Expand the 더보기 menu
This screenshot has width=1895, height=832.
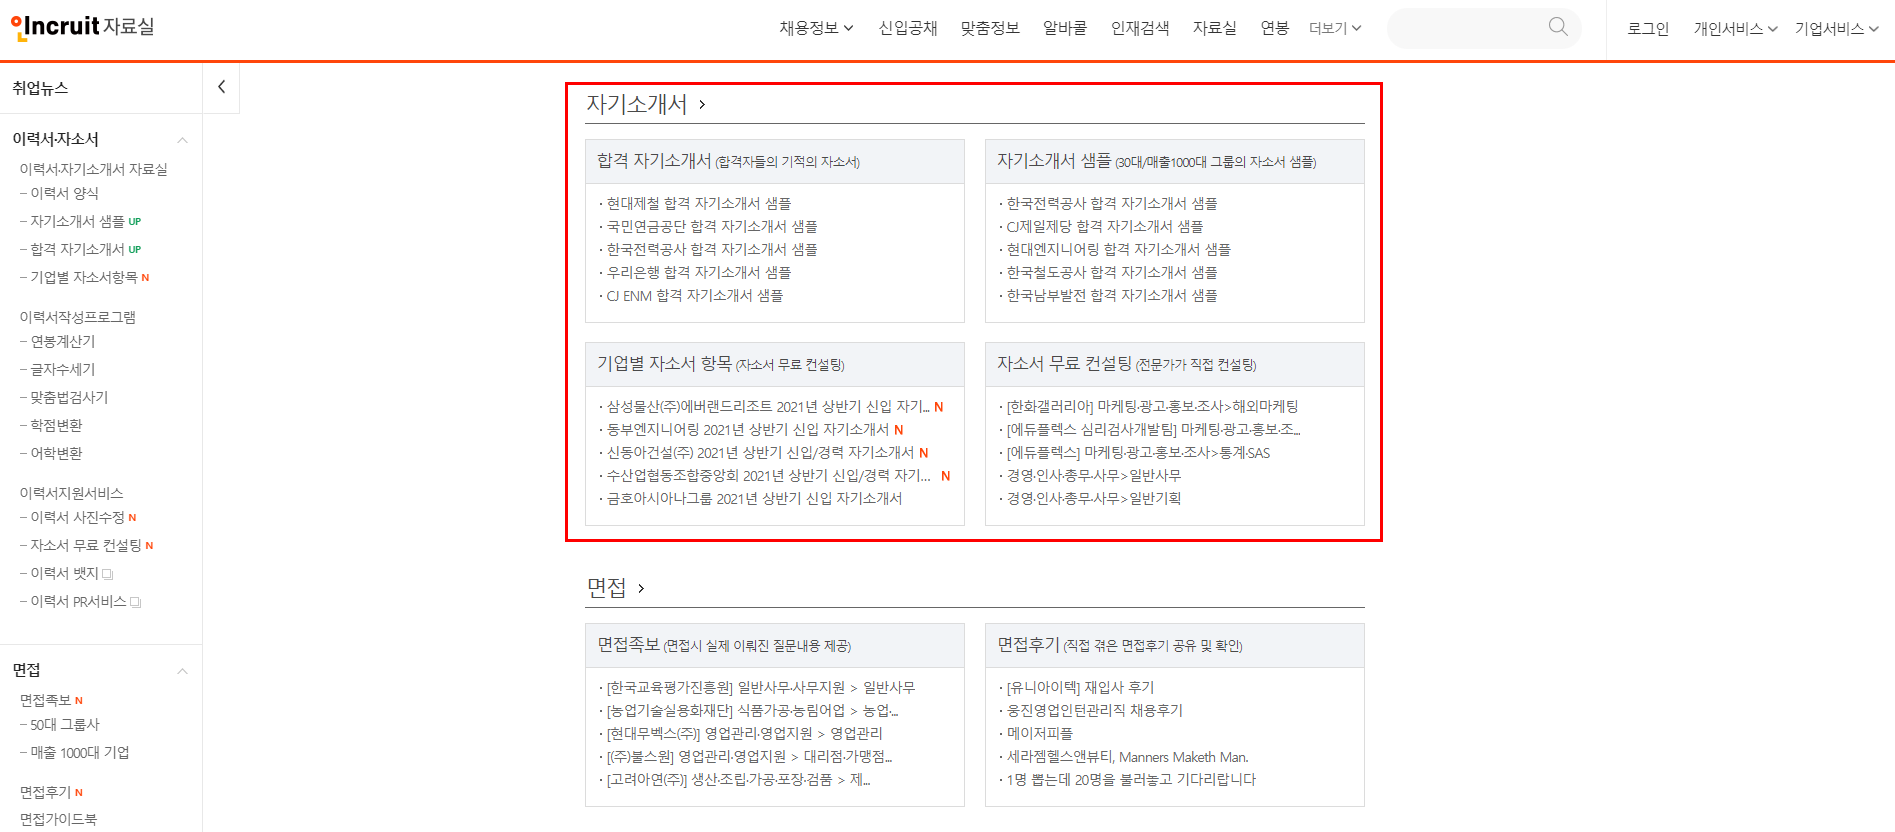coord(1335,28)
